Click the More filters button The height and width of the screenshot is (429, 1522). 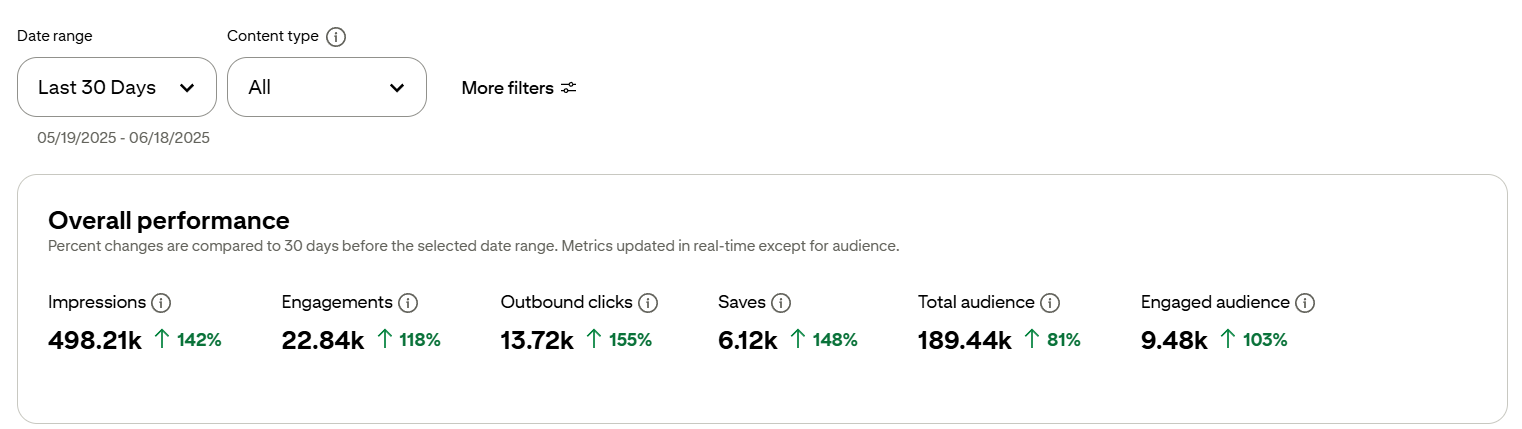(x=508, y=88)
